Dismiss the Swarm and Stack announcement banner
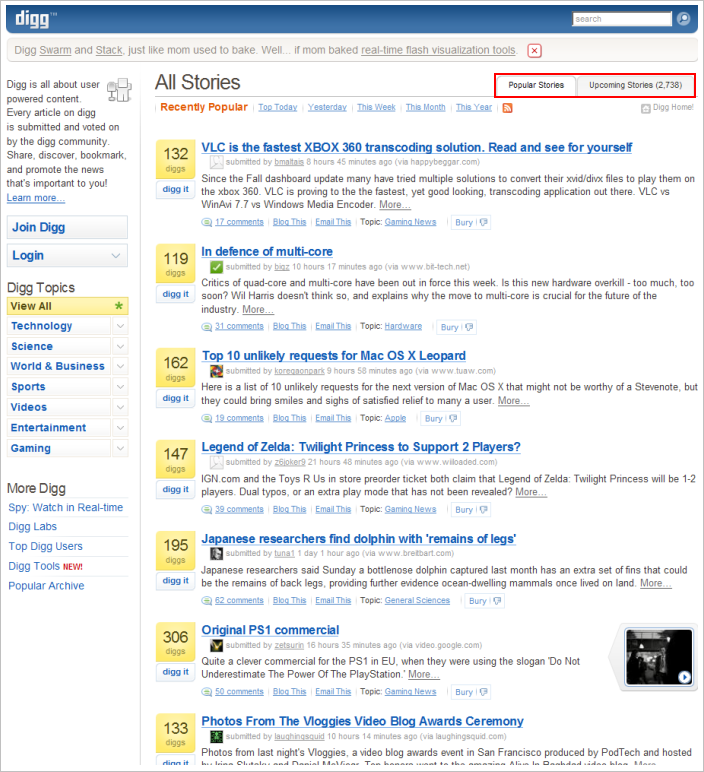Screen dimensions: 704x772 click(534, 51)
